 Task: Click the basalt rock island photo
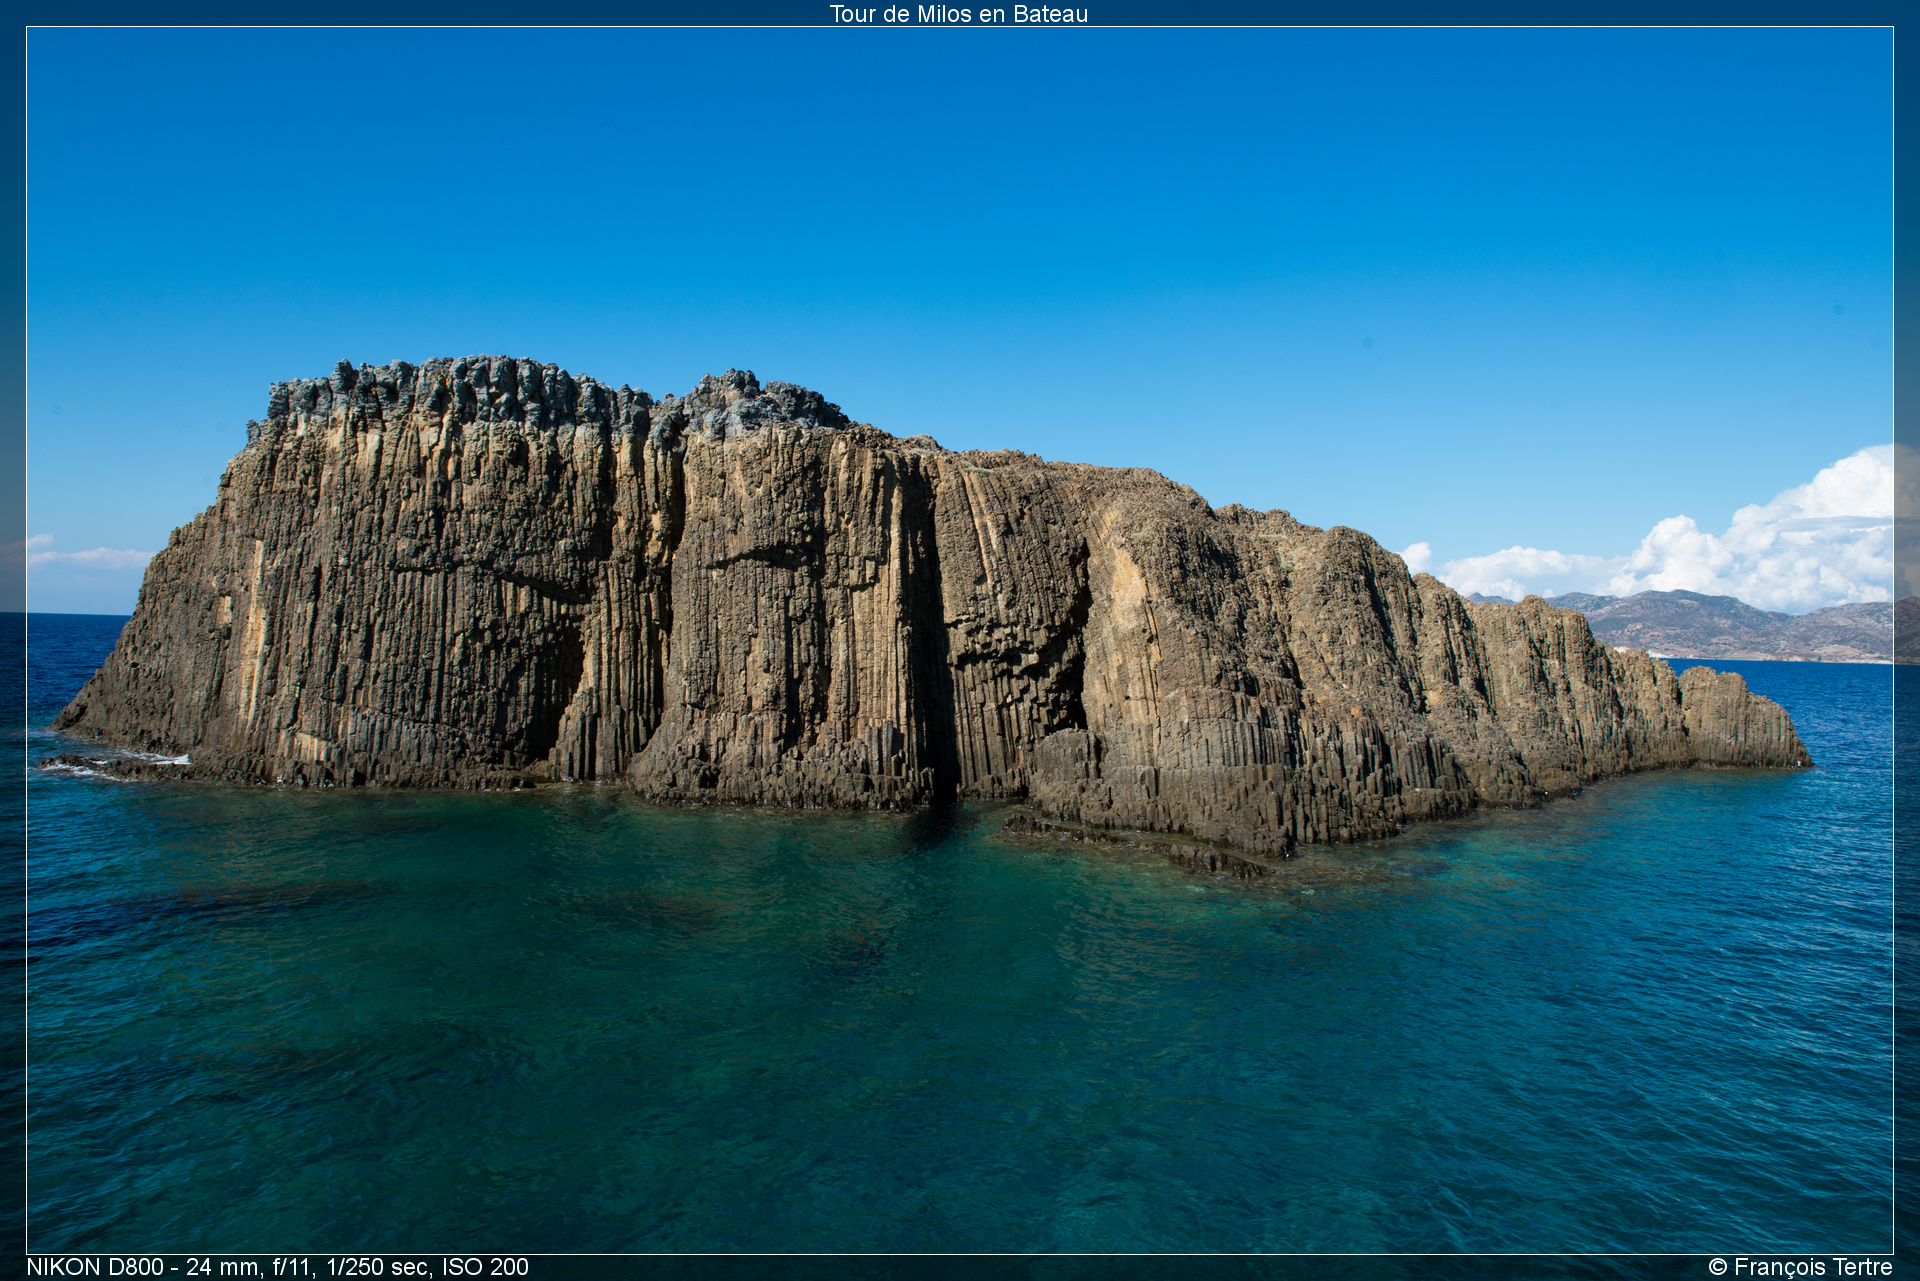click(960, 640)
